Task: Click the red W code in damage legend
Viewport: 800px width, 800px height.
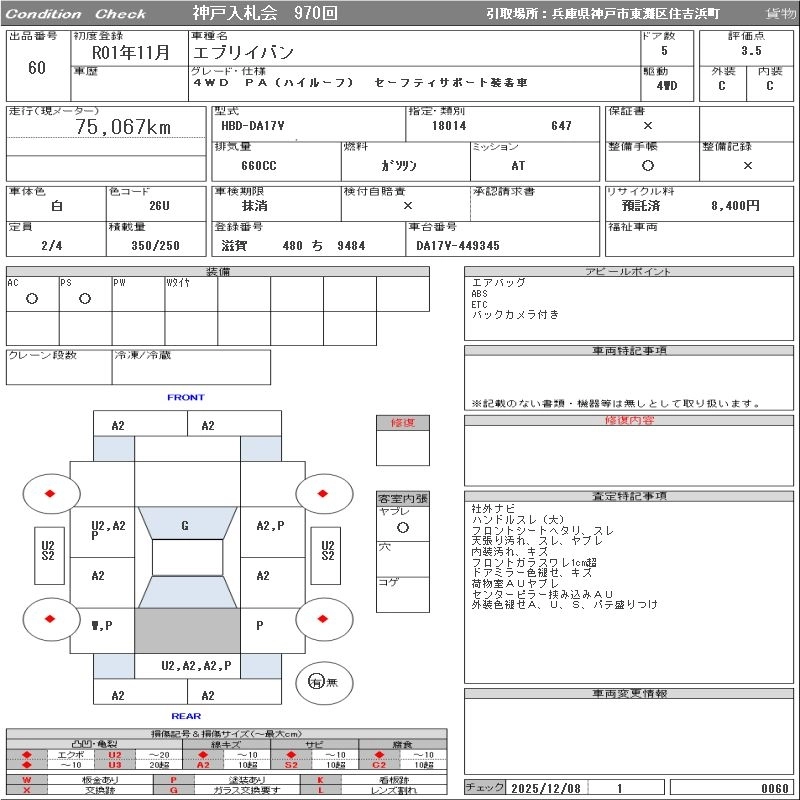Action: point(27,779)
